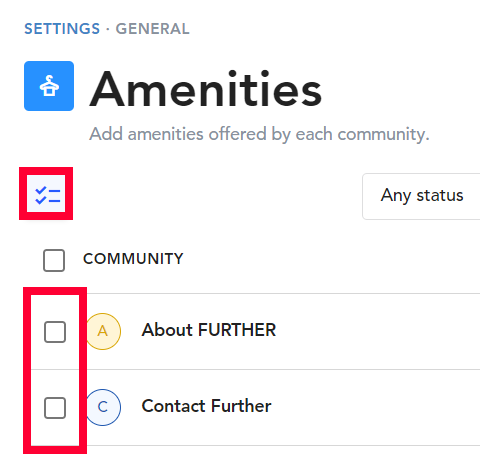Image resolution: width=480 pixels, height=454 pixels.
Task: Click the yellow 'A' community avatar
Action: tap(103, 331)
